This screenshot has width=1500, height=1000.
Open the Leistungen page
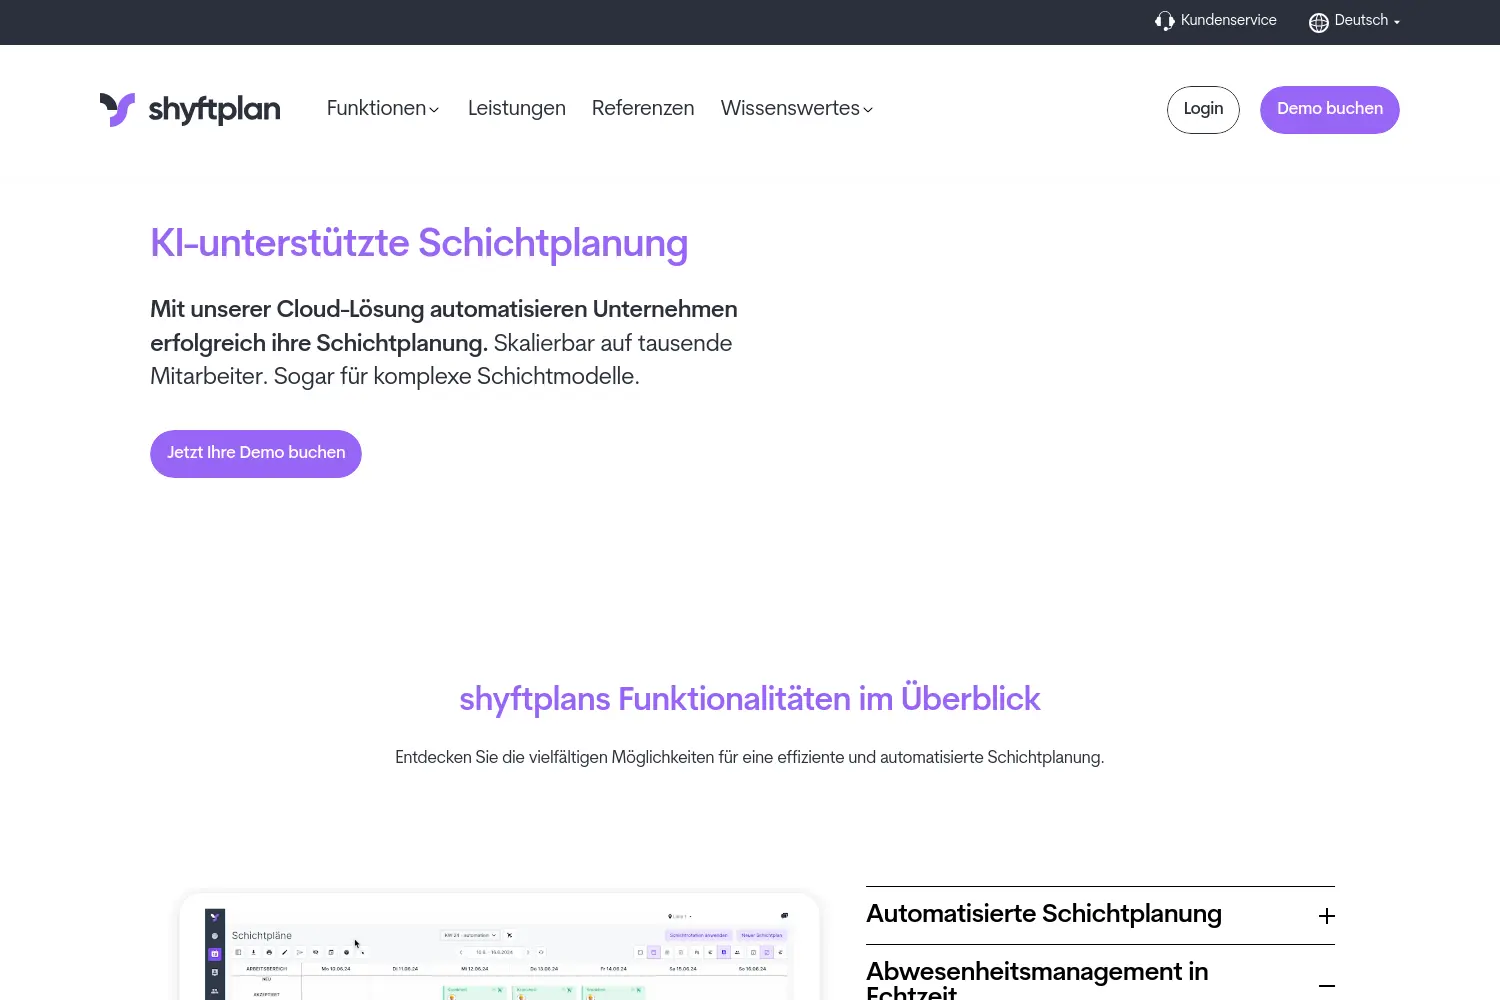coord(517,108)
